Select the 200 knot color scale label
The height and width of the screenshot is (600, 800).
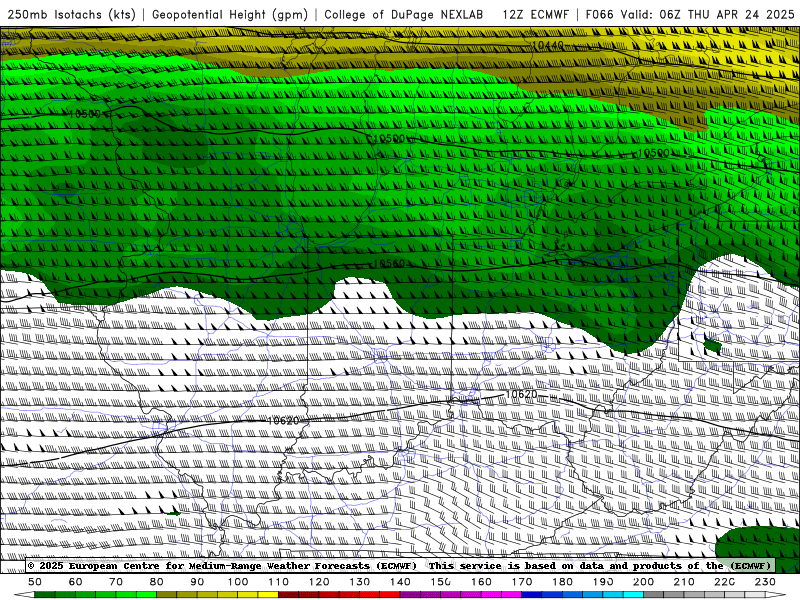(x=643, y=582)
